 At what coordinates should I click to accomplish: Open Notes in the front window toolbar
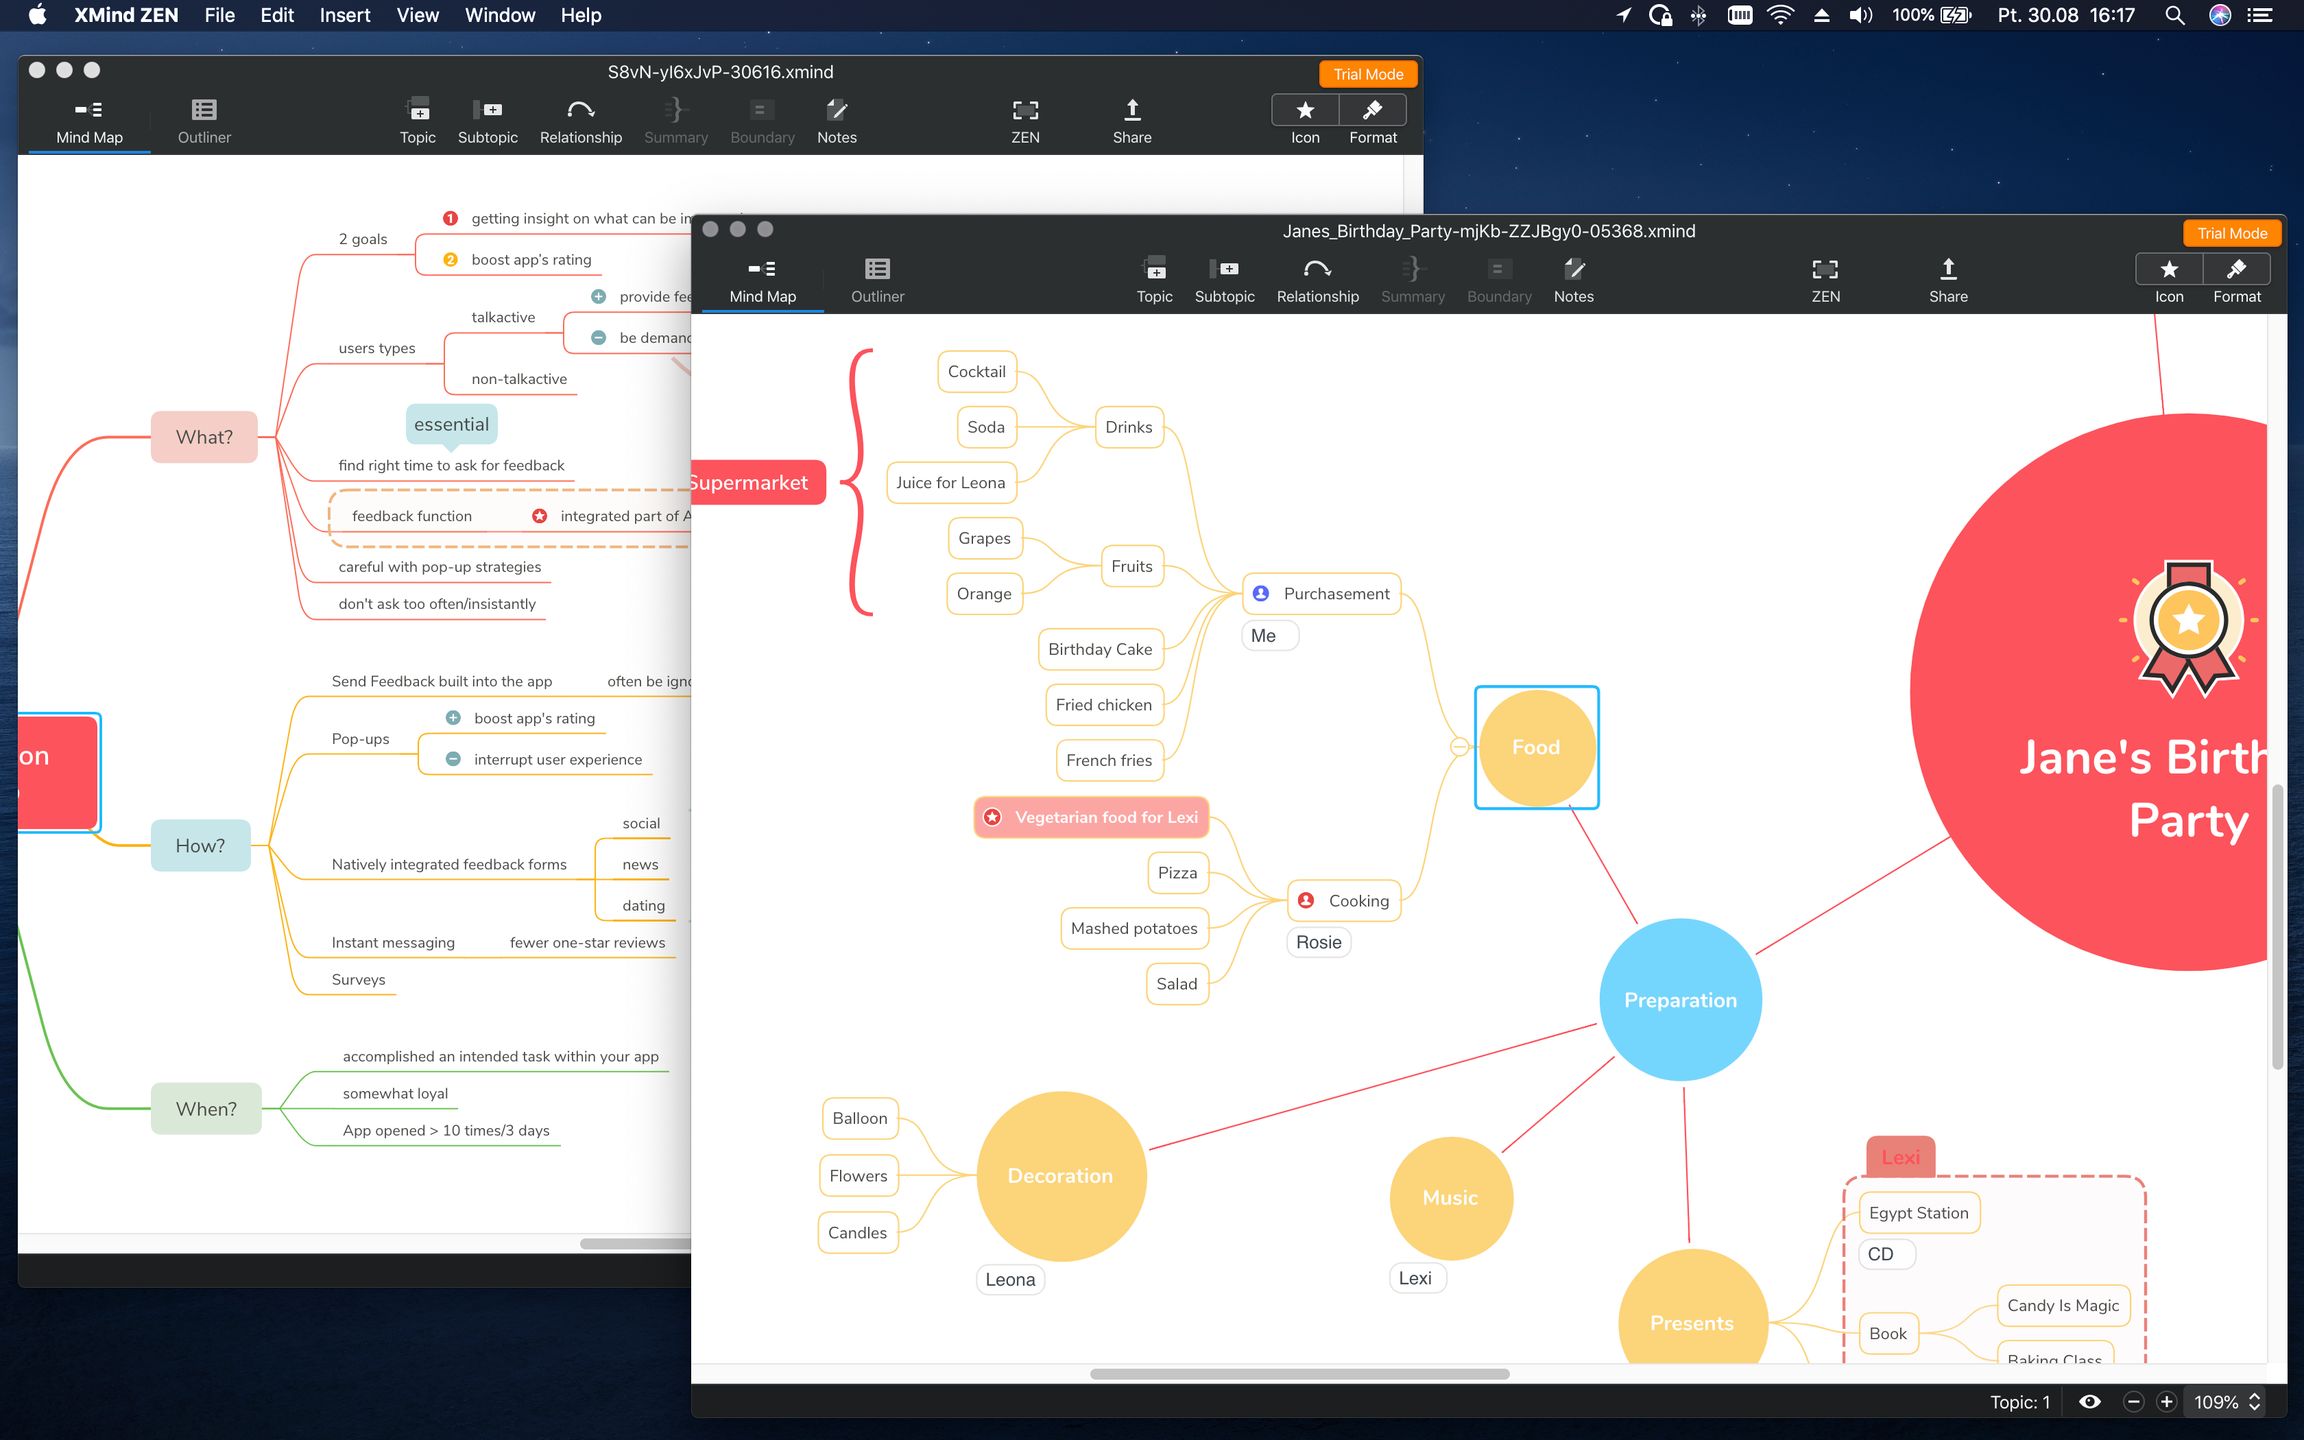pyautogui.click(x=1573, y=270)
